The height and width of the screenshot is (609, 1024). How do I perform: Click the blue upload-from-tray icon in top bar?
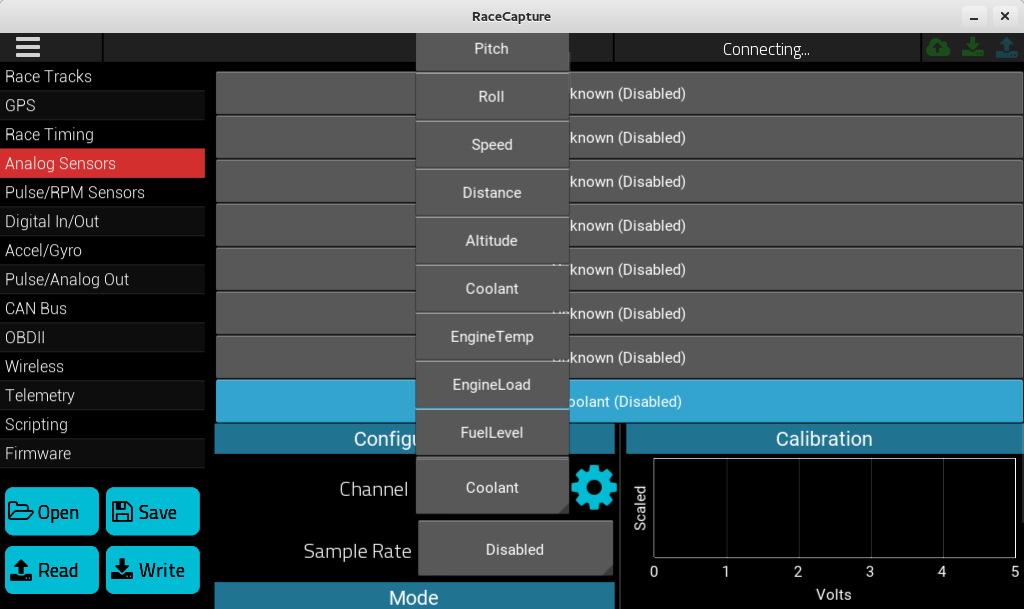pos(1006,48)
